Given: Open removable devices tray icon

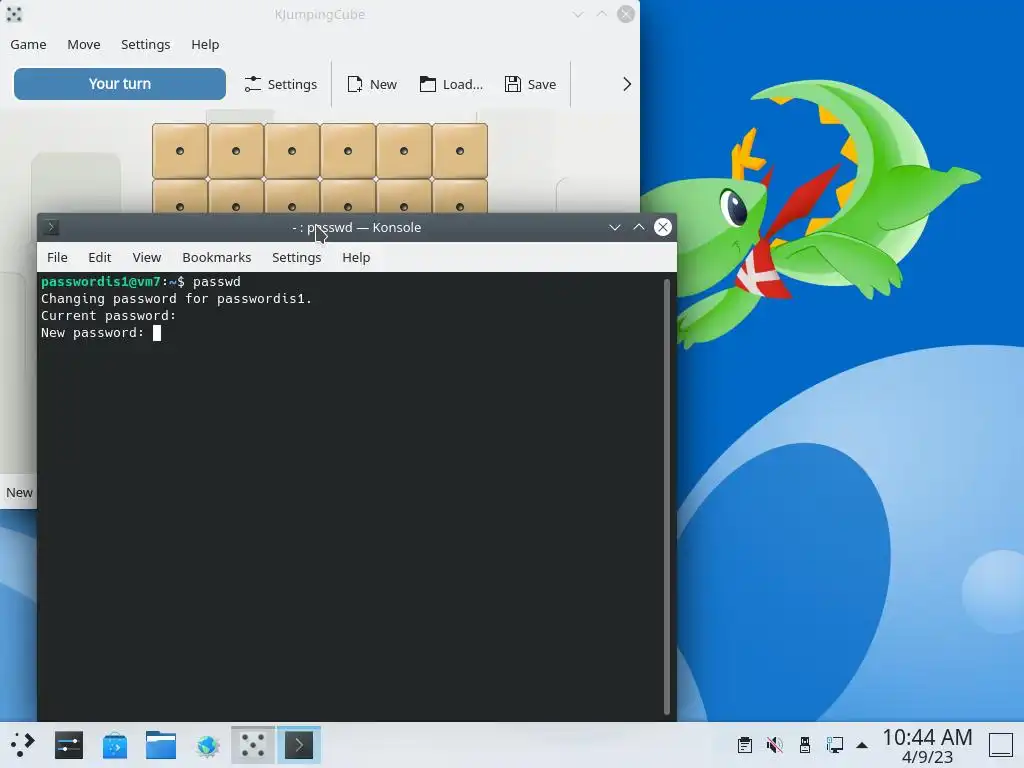Looking at the screenshot, I should tap(805, 744).
